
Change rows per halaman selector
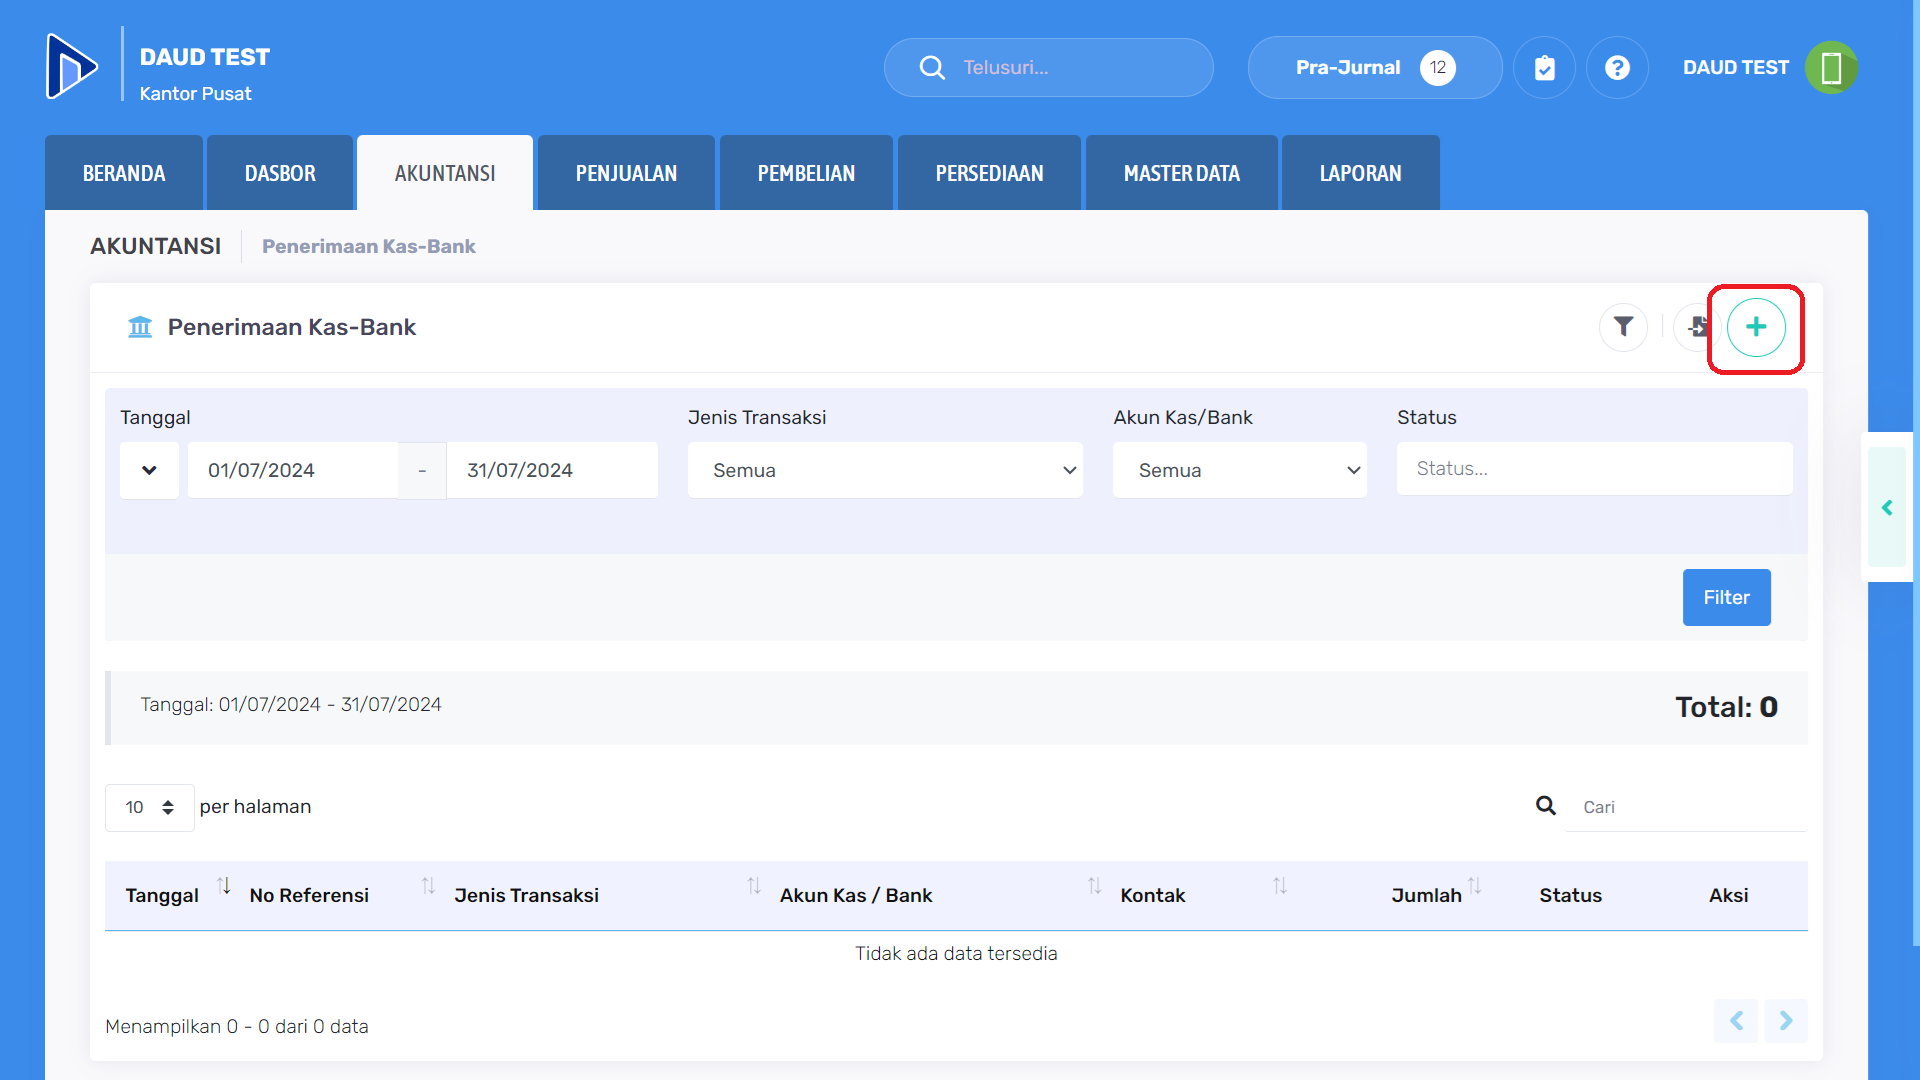click(x=150, y=807)
